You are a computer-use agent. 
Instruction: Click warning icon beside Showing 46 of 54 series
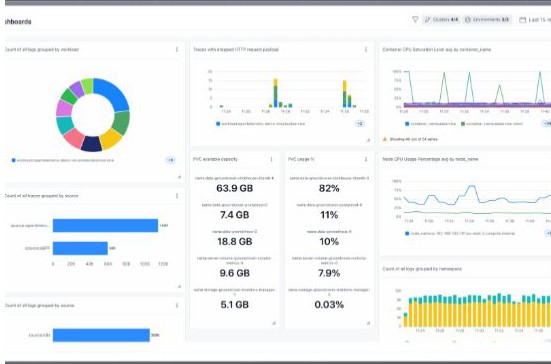(385, 139)
